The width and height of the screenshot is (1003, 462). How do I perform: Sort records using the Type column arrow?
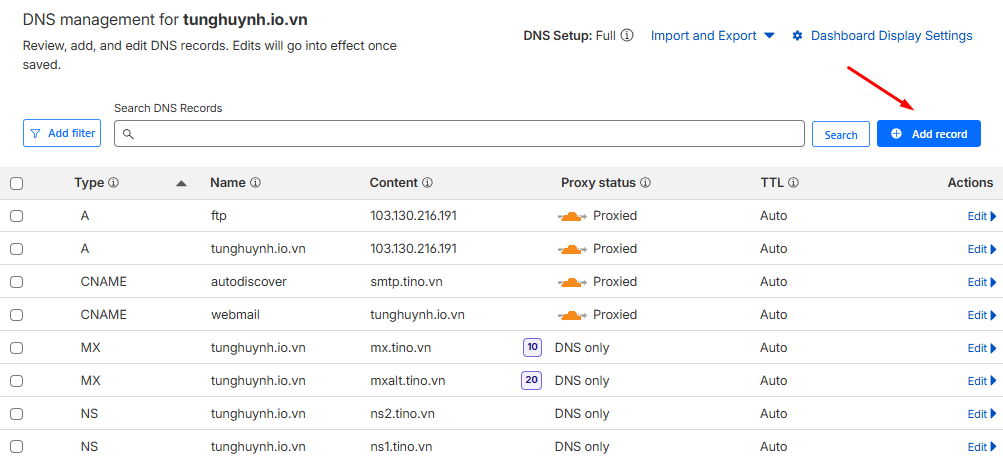coord(181,183)
